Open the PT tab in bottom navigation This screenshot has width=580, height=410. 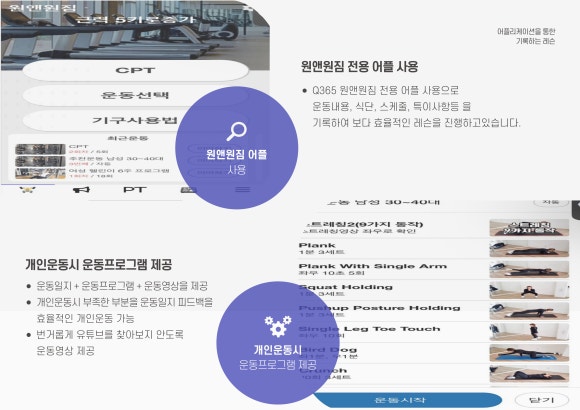point(135,190)
